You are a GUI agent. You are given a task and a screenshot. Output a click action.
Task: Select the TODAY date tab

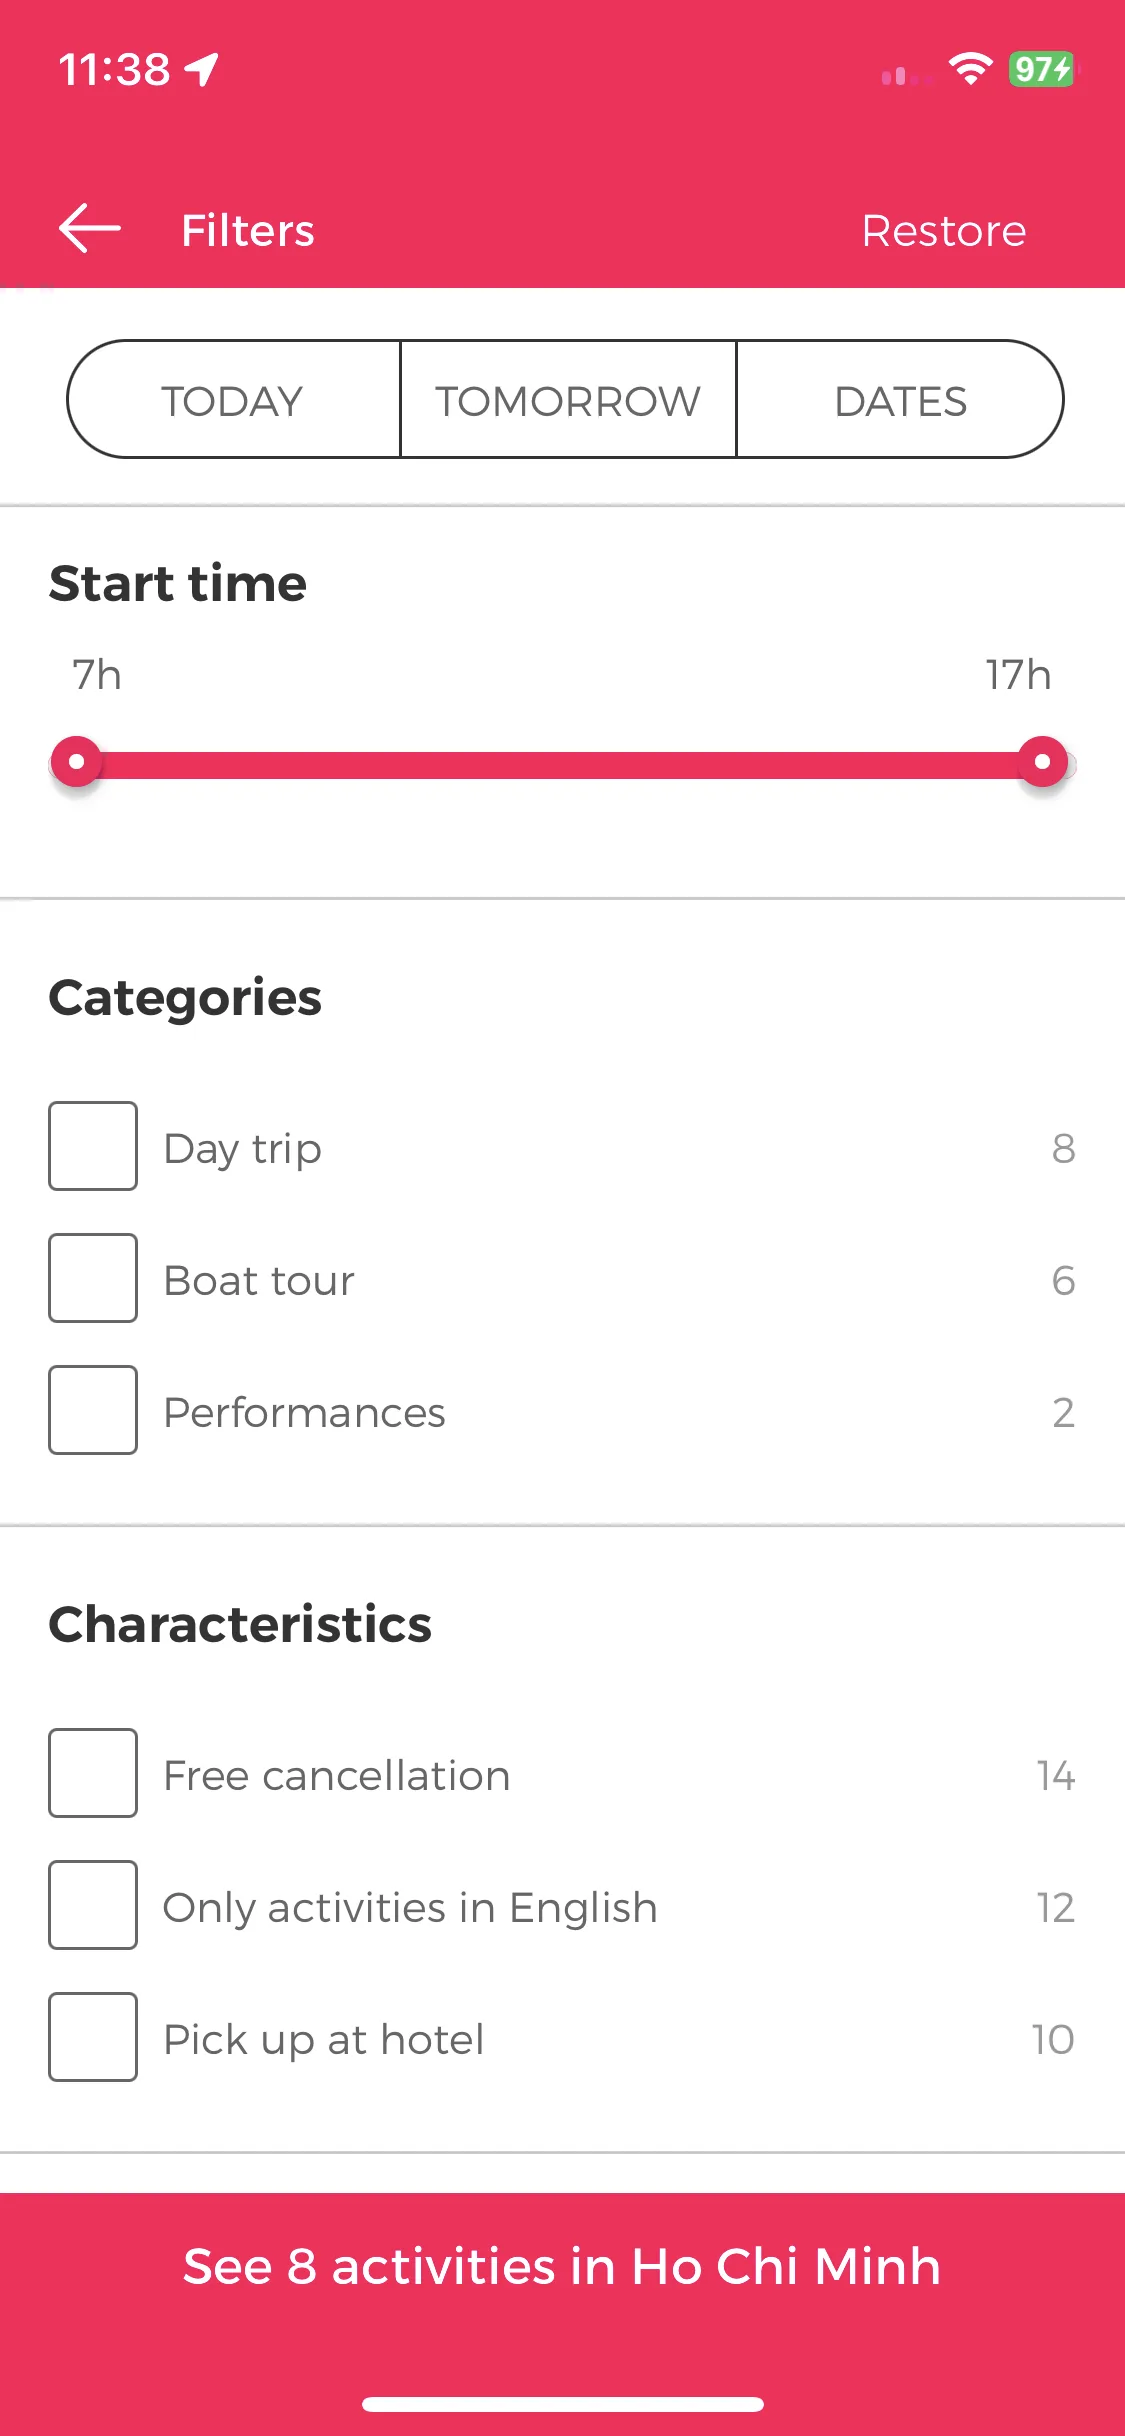(x=233, y=400)
